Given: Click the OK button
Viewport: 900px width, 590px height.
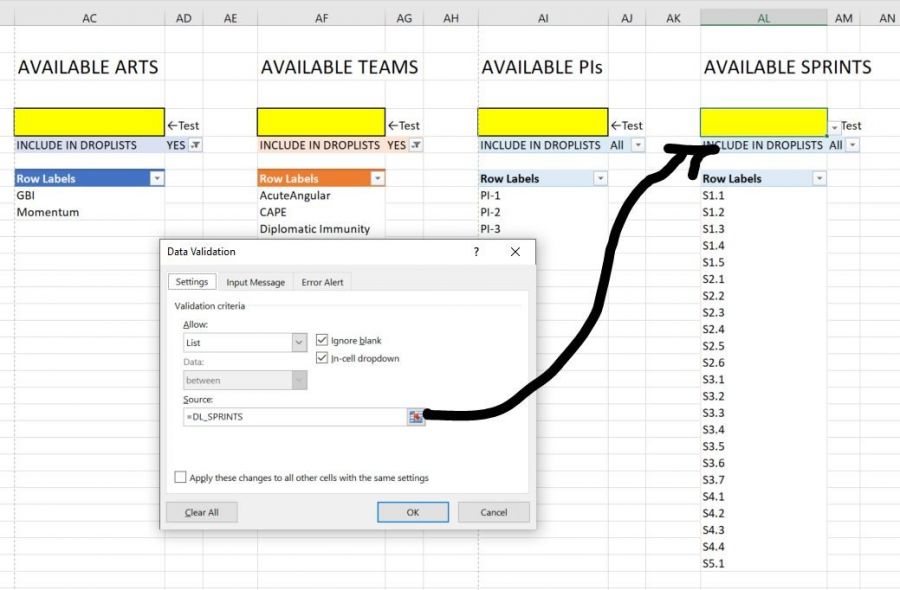Looking at the screenshot, I should tap(413, 513).
